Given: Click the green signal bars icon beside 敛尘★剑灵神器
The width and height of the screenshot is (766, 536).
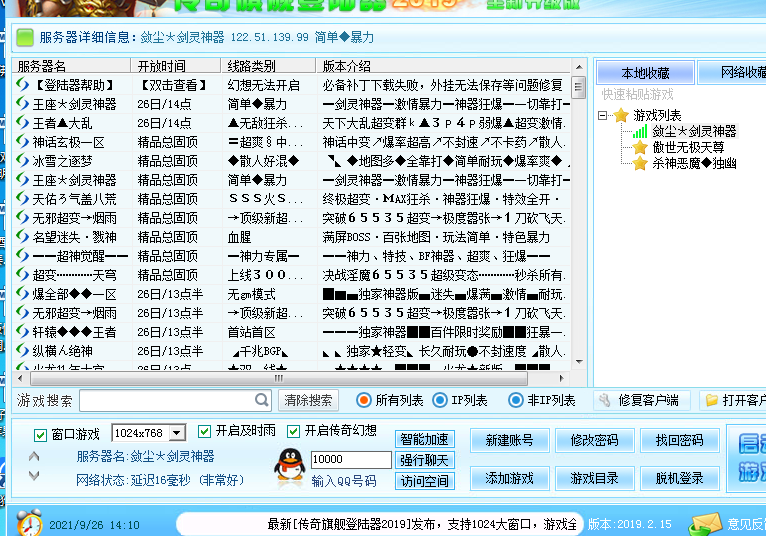Looking at the screenshot, I should coord(640,131).
